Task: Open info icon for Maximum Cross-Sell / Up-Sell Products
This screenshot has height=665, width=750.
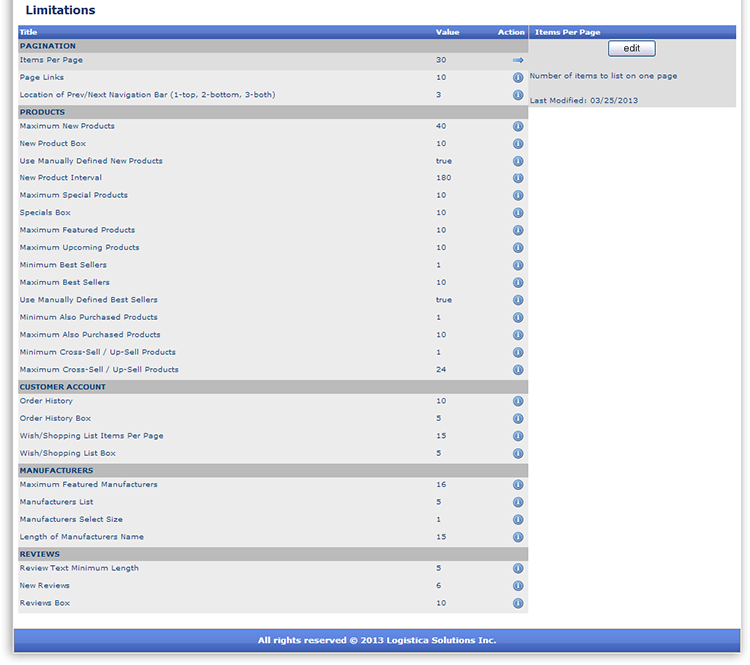Action: click(x=518, y=370)
